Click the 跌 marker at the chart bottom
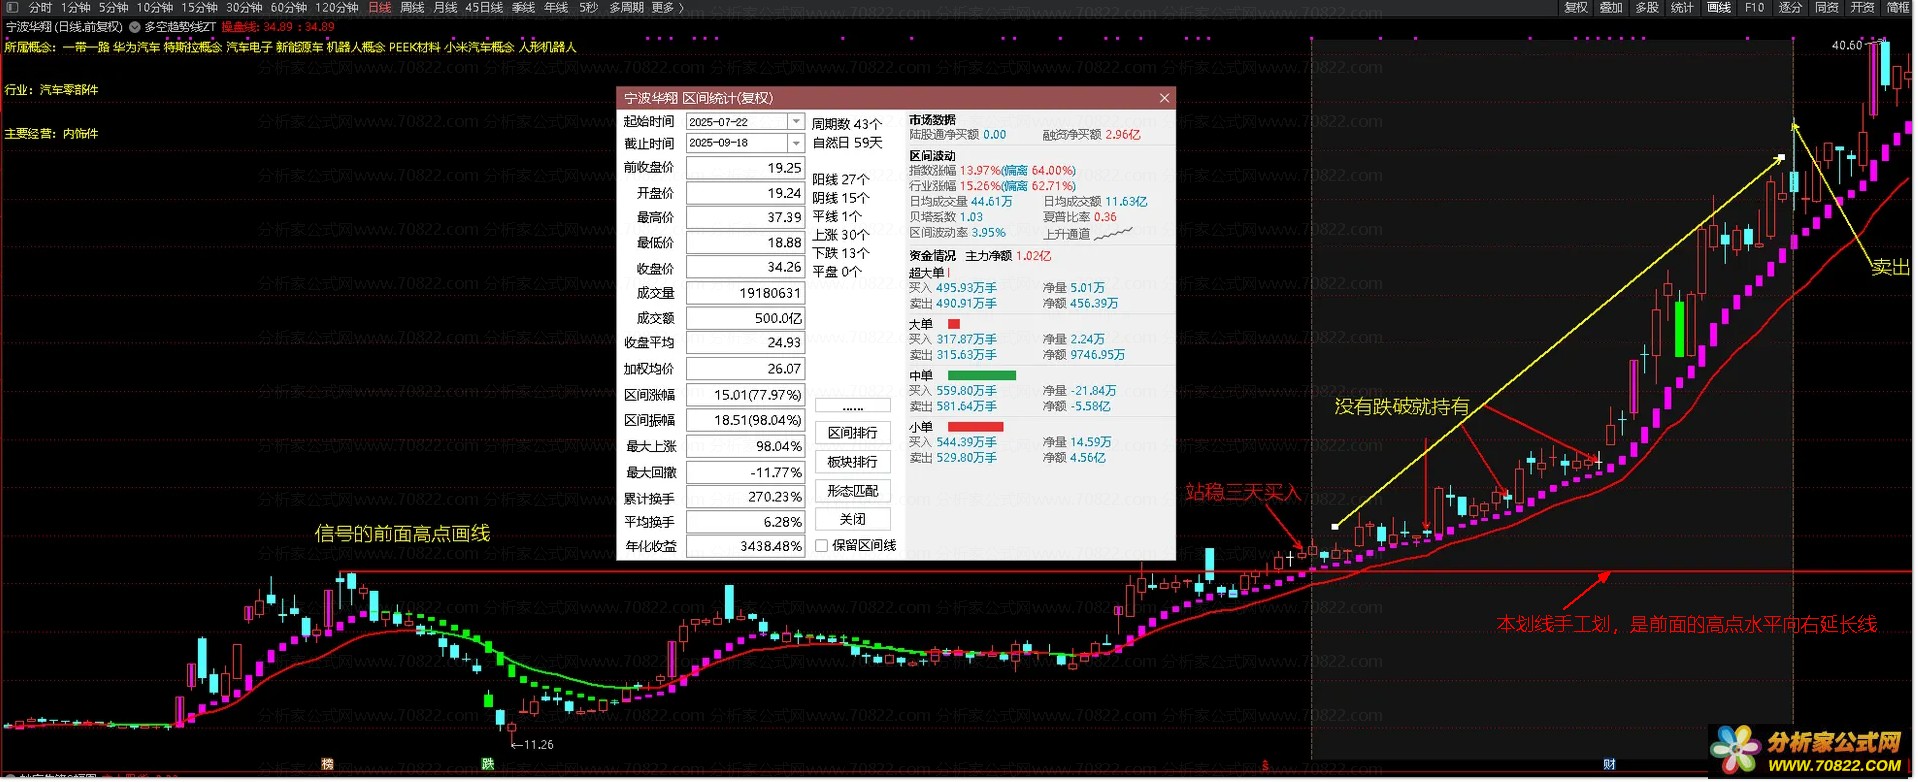The width and height of the screenshot is (1918, 782). click(488, 765)
